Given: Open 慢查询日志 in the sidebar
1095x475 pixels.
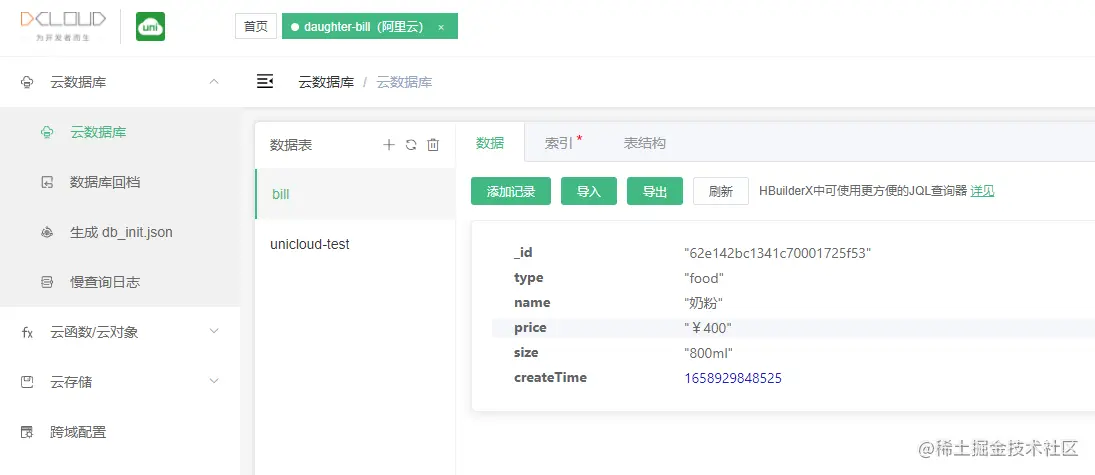Looking at the screenshot, I should (x=120, y=282).
